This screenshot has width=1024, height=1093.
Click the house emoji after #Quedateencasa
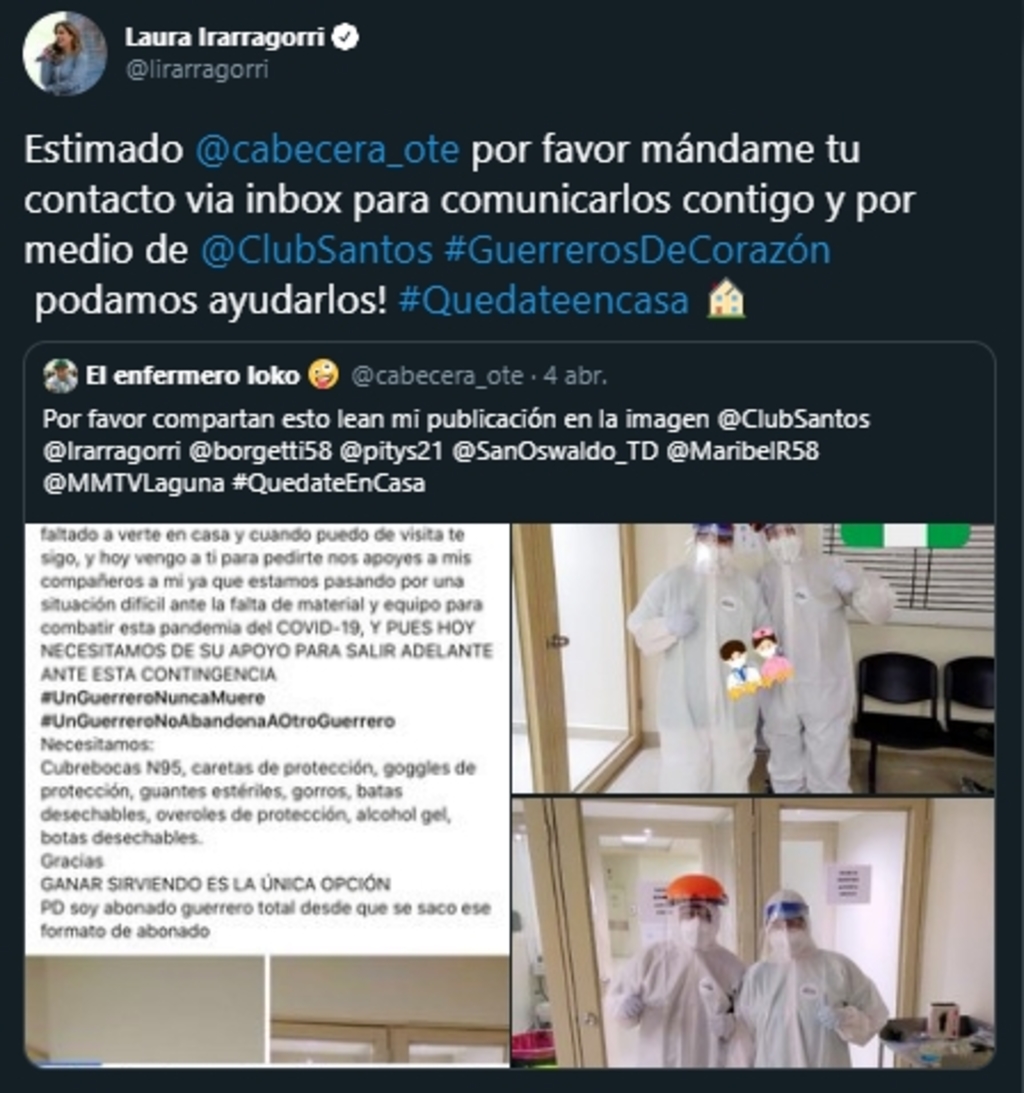click(726, 299)
